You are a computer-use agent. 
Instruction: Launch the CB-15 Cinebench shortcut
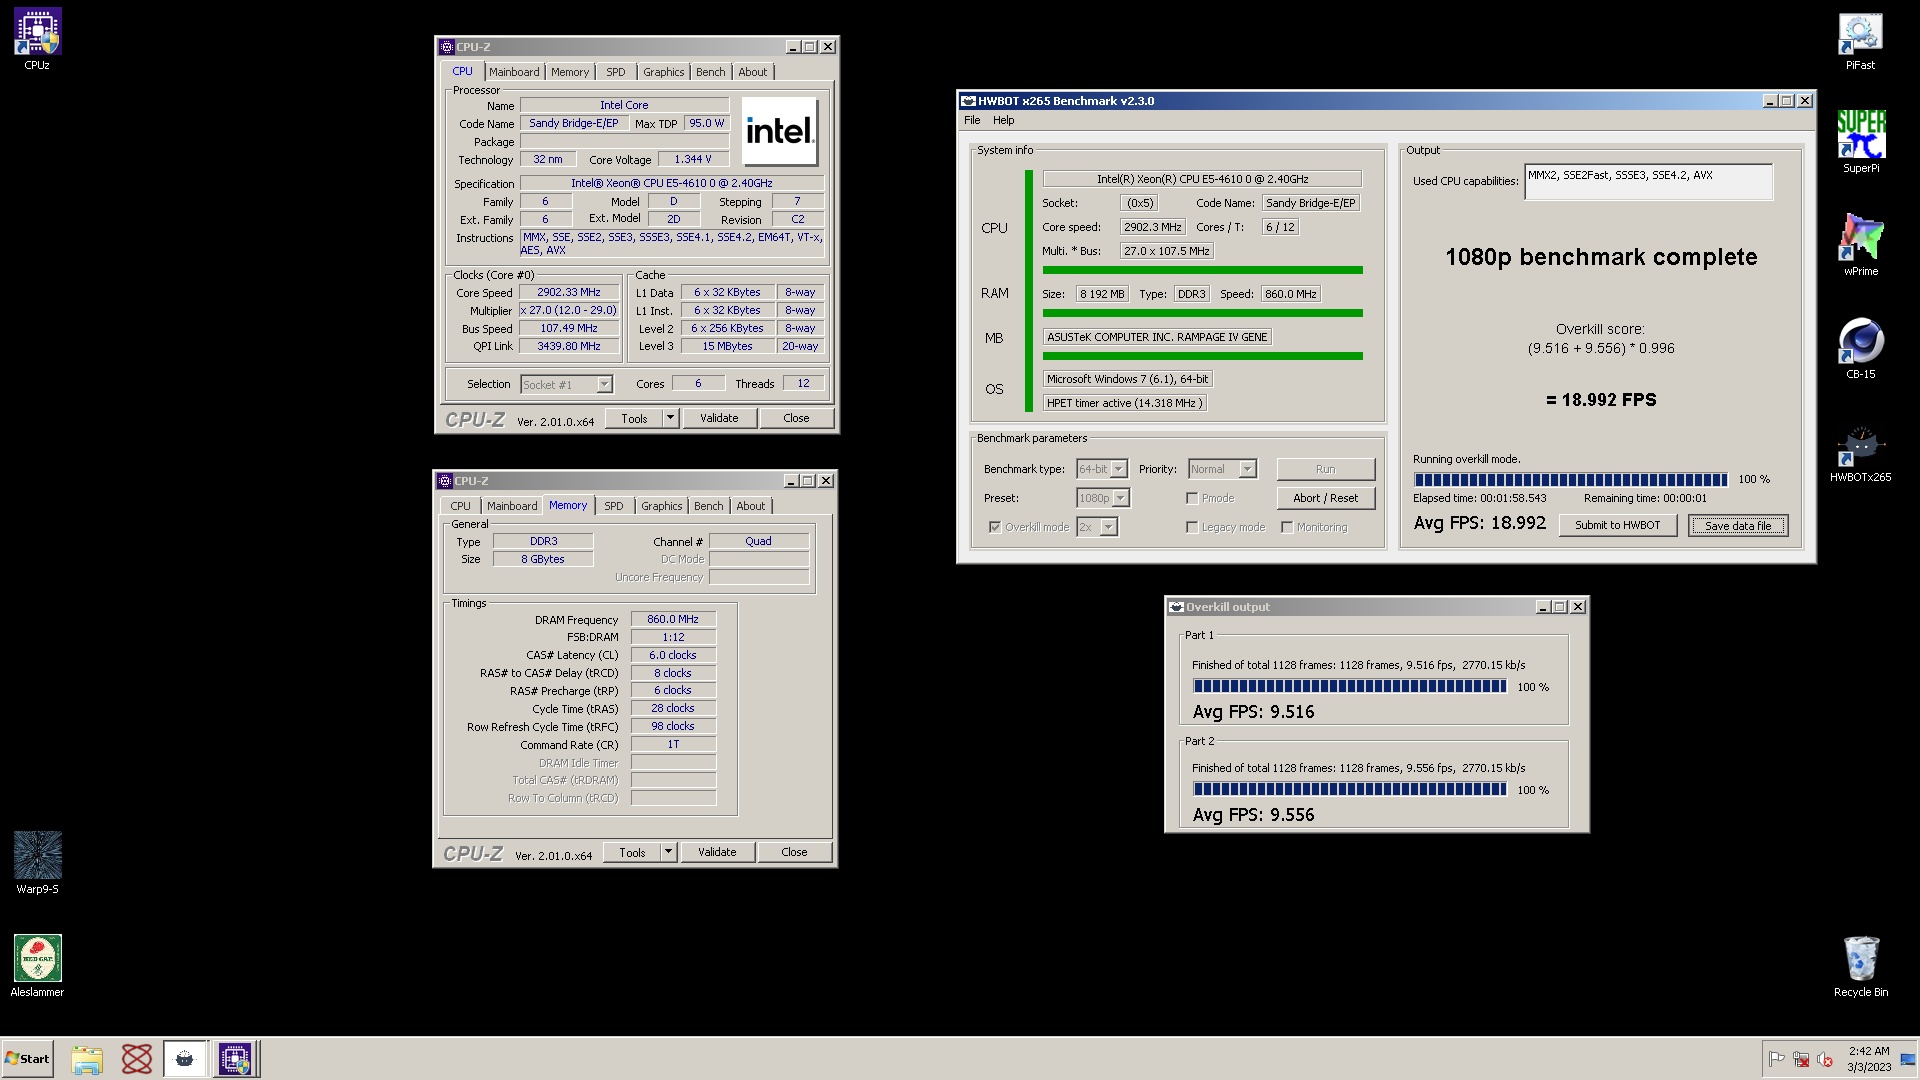coord(1860,348)
